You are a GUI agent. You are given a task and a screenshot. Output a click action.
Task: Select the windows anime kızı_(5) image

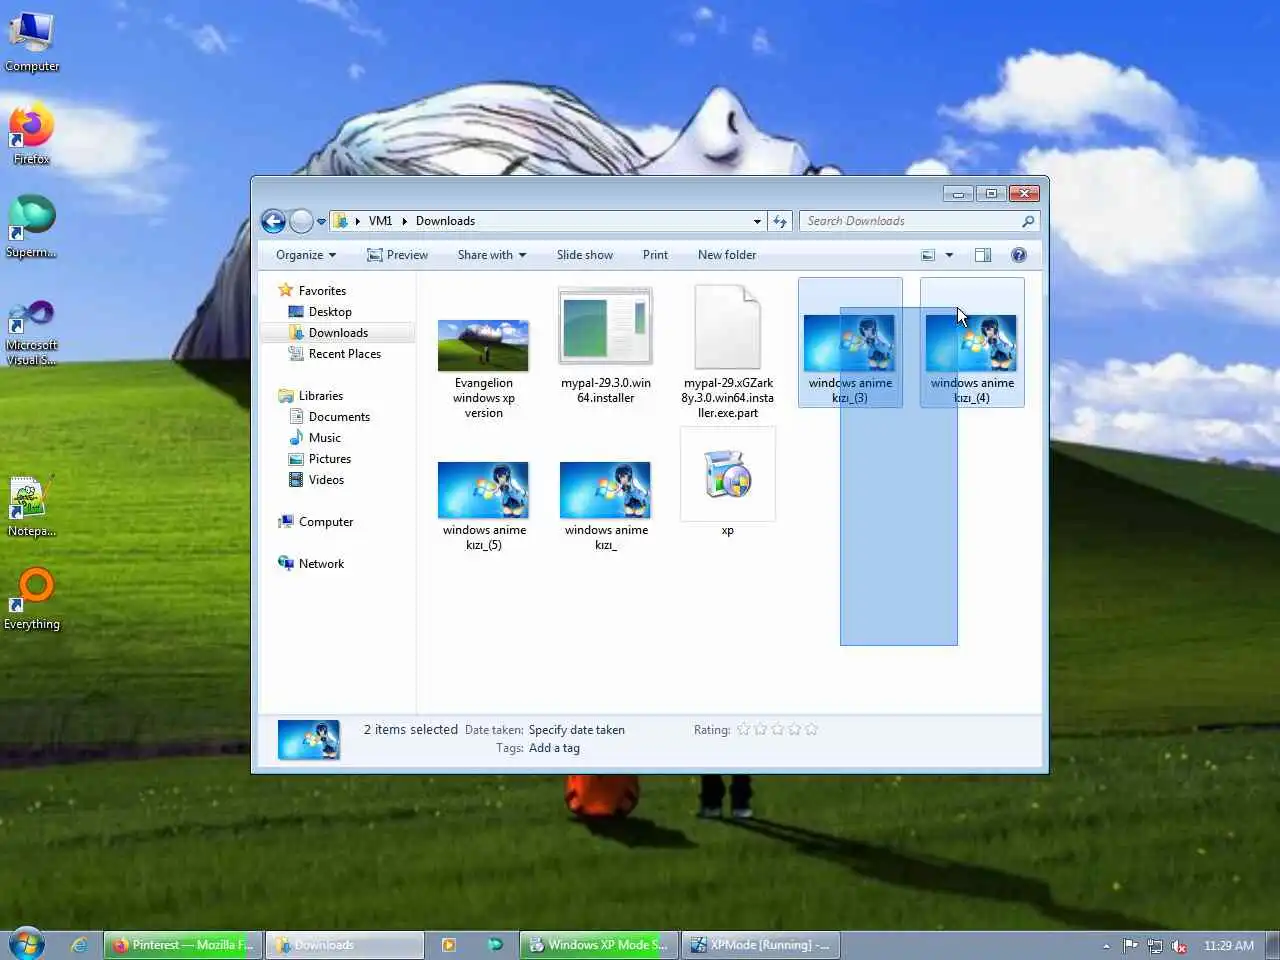(484, 505)
